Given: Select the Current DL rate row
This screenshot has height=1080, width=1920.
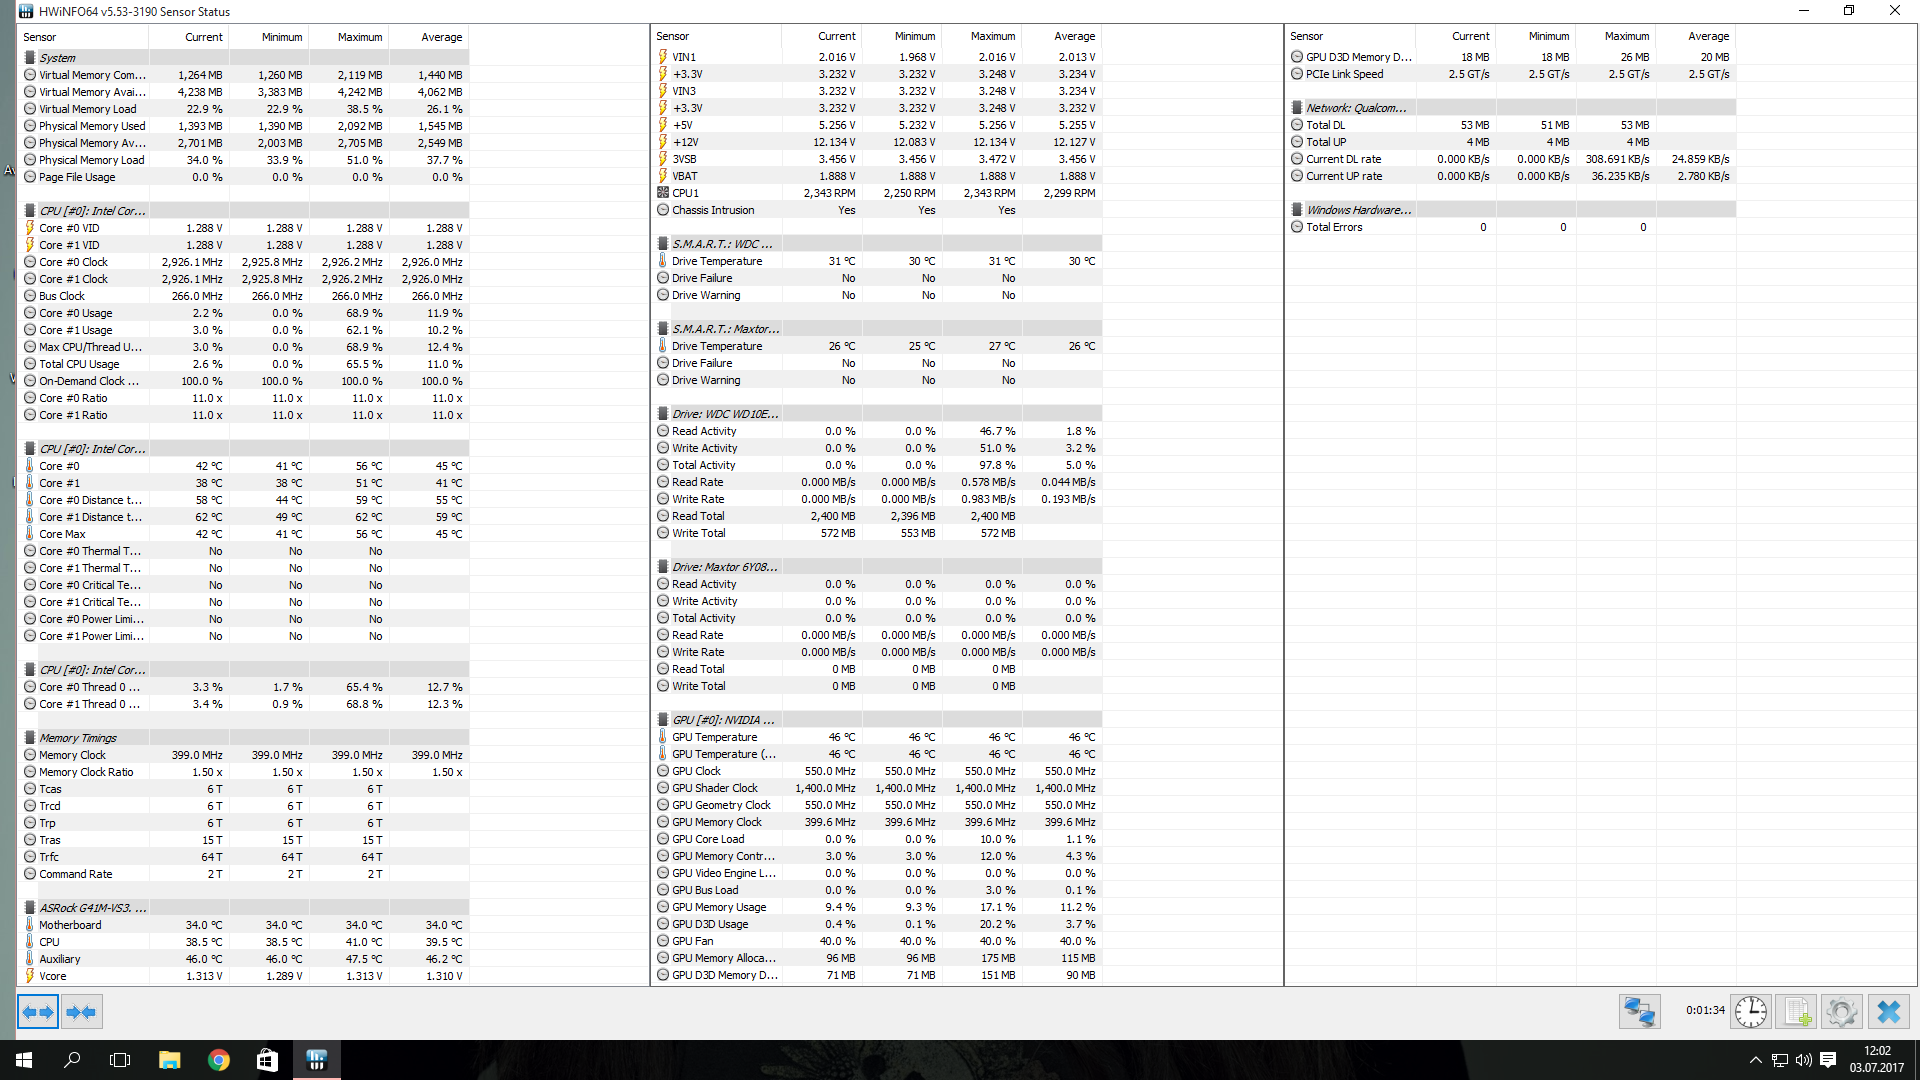Looking at the screenshot, I should point(1343,159).
